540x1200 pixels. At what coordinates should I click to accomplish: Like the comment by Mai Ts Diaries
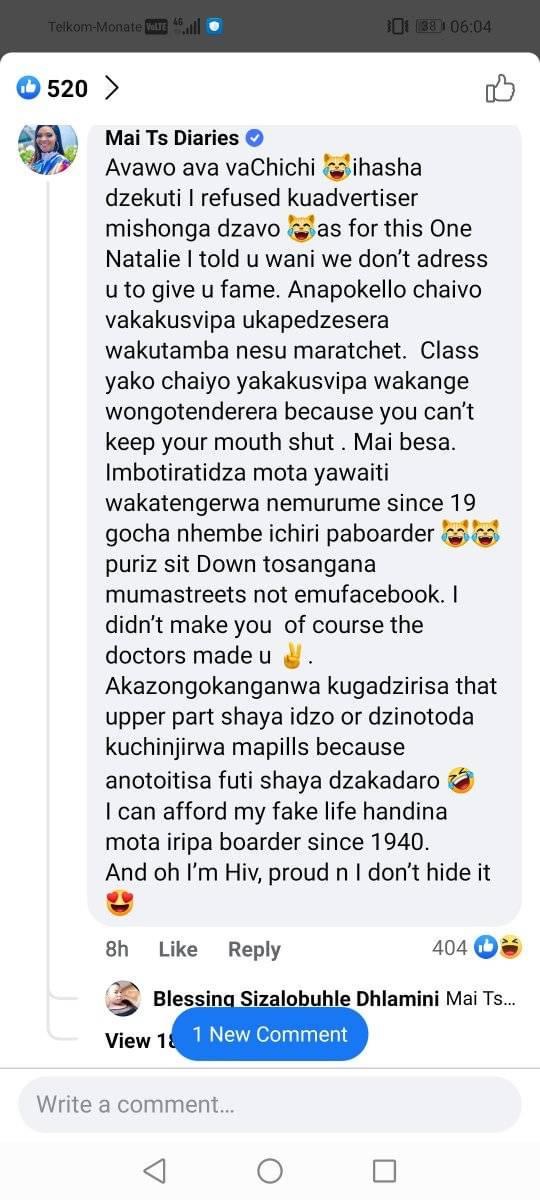pyautogui.click(x=178, y=949)
